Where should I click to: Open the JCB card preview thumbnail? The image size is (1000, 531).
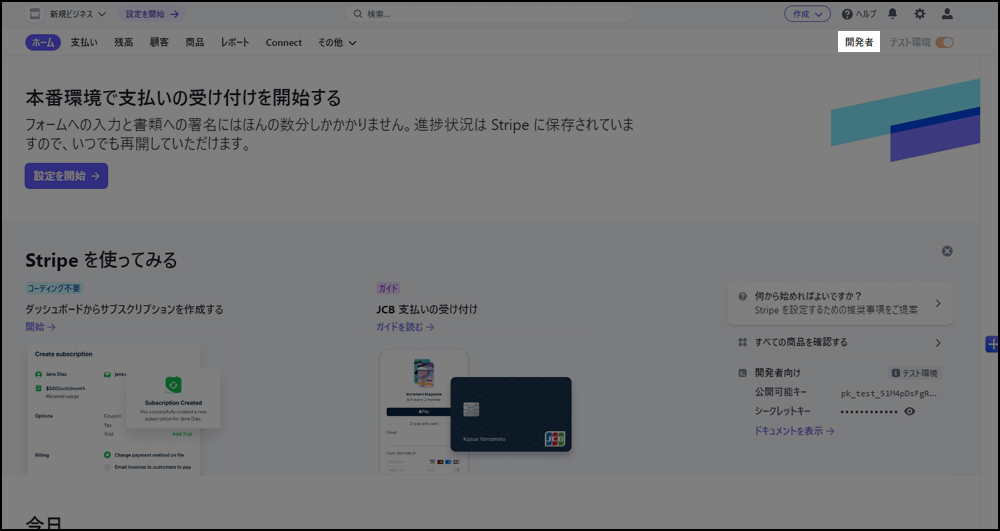(475, 411)
